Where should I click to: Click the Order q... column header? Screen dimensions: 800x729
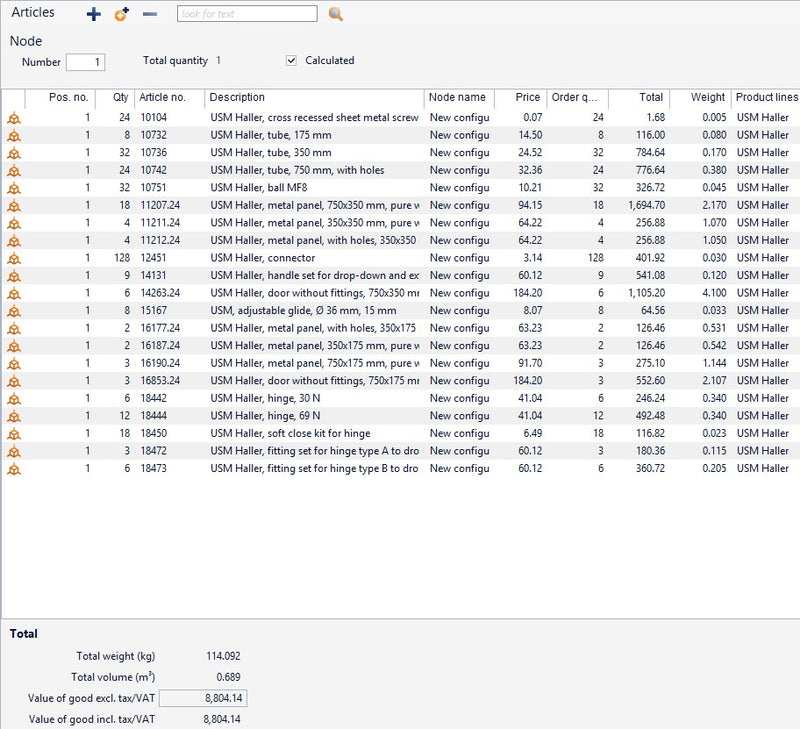[578, 97]
